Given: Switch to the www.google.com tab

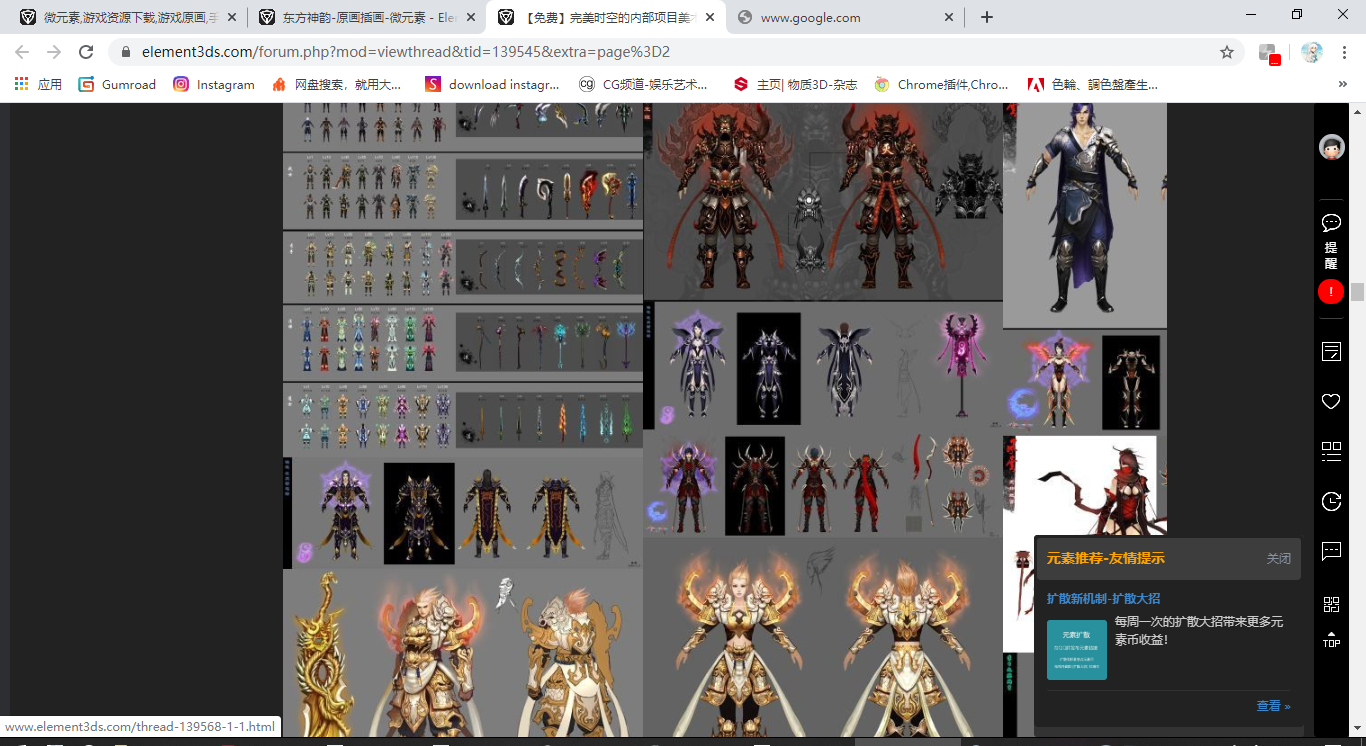Looking at the screenshot, I should click(x=844, y=17).
